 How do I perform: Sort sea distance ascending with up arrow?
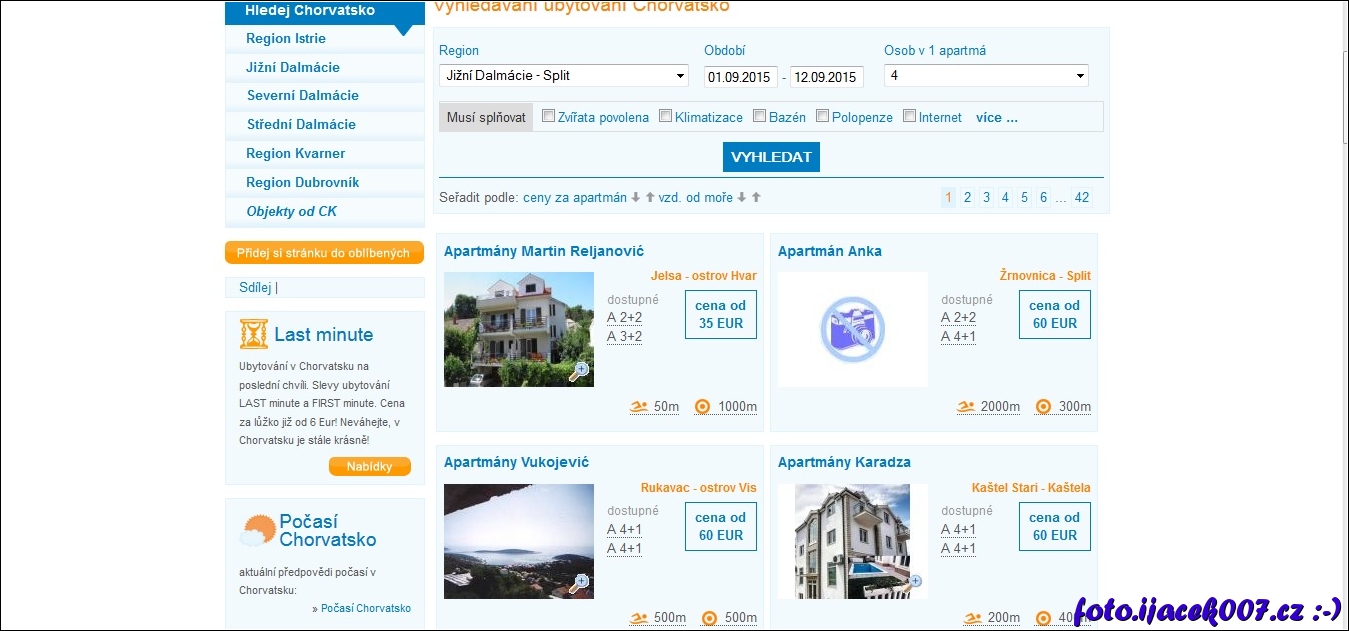756,198
